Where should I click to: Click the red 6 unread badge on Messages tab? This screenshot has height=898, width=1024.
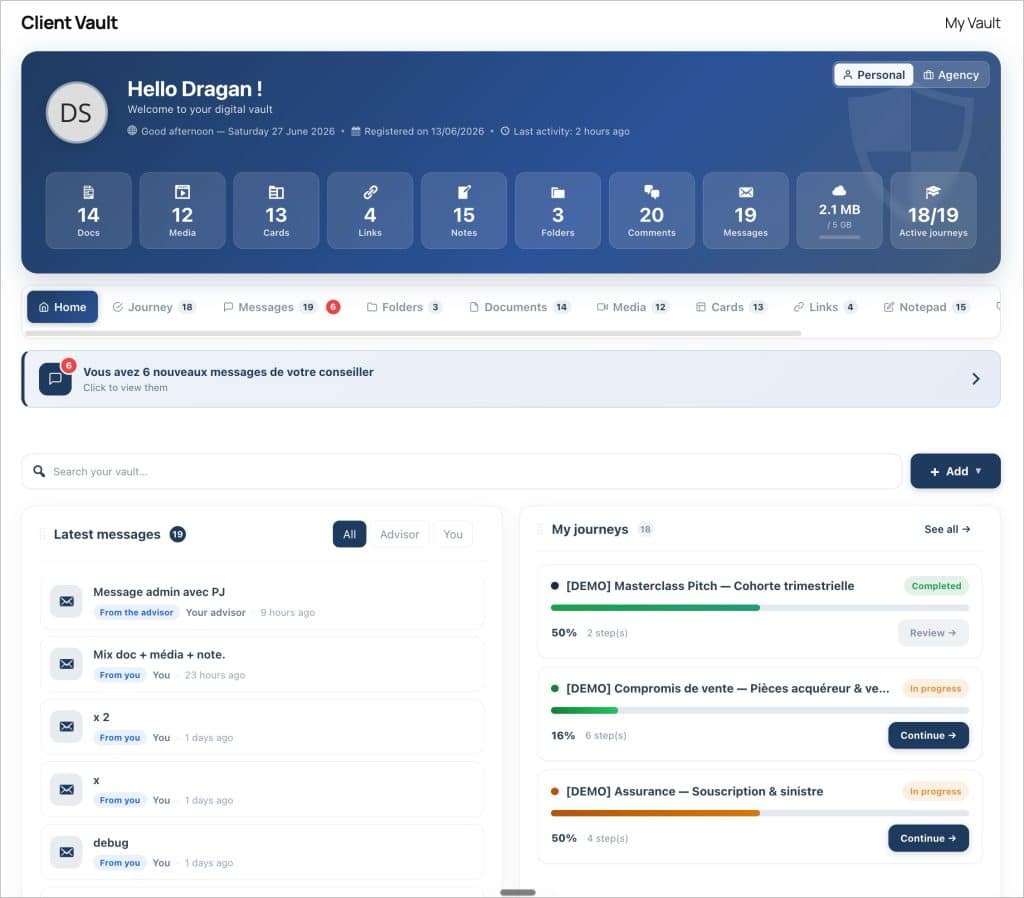tap(333, 307)
